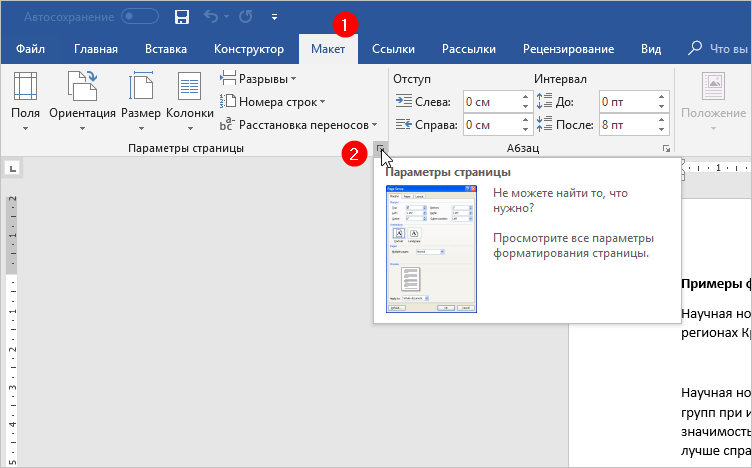Open the Ориентация page orientation tool
752x468 pixels.
click(x=82, y=100)
